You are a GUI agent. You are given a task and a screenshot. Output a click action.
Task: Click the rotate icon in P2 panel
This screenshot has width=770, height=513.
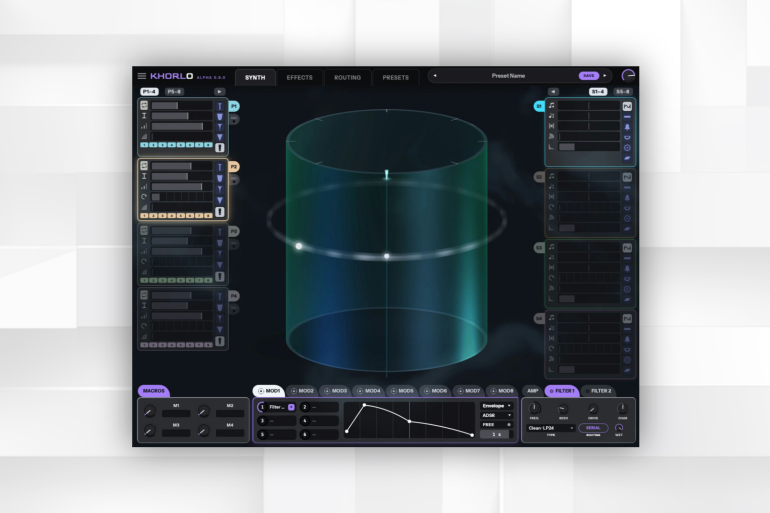click(x=144, y=197)
